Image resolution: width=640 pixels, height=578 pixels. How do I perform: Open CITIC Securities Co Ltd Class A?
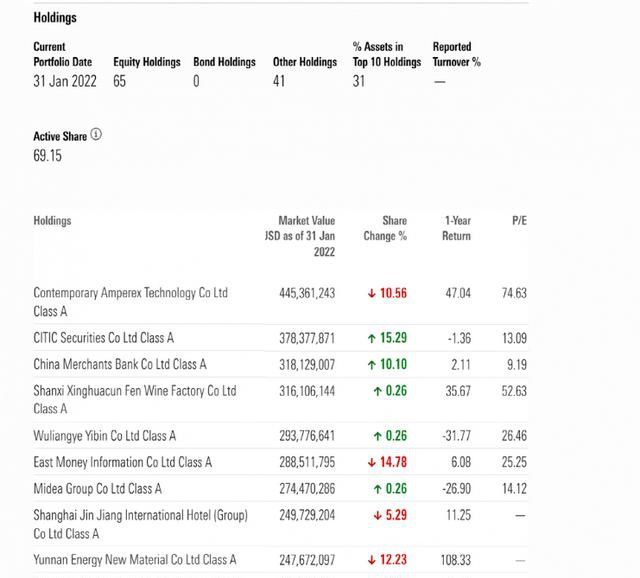(104, 338)
